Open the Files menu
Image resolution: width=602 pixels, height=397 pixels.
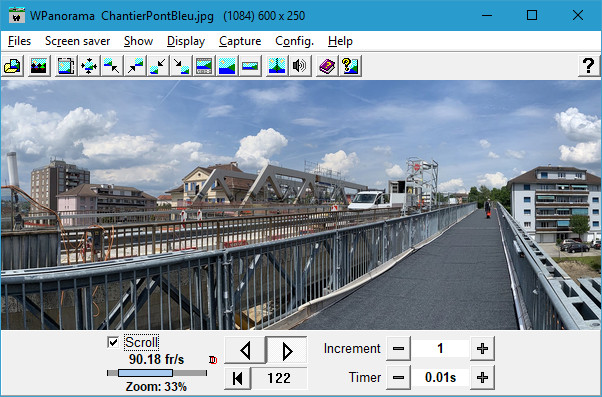[19, 41]
